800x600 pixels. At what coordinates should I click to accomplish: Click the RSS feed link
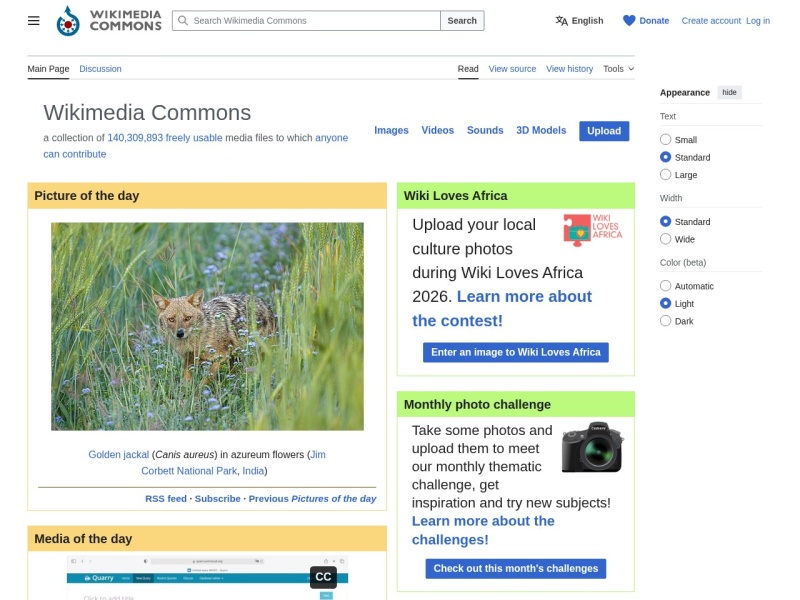point(166,499)
